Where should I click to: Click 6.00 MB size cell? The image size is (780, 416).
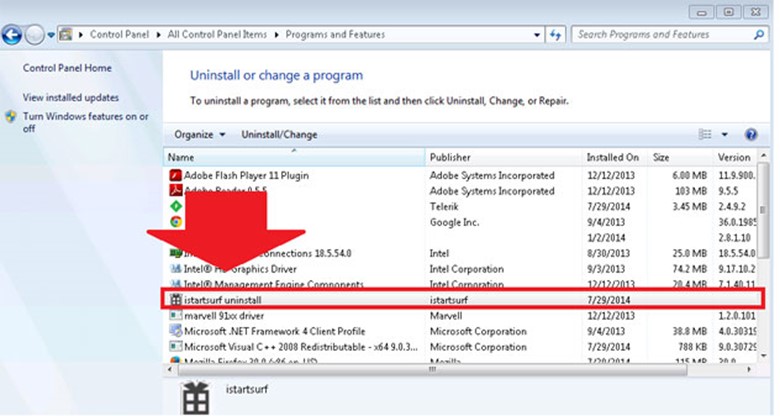689,176
